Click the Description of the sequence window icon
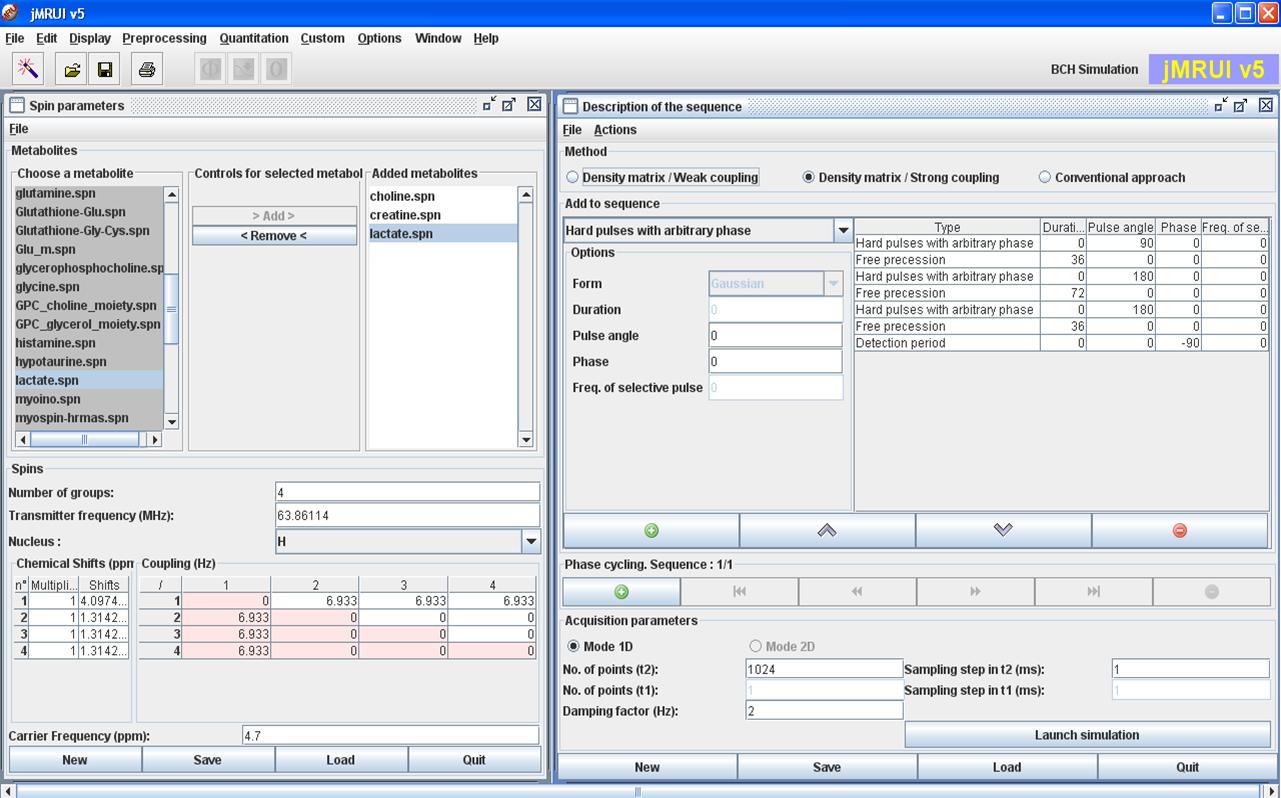 (x=570, y=106)
